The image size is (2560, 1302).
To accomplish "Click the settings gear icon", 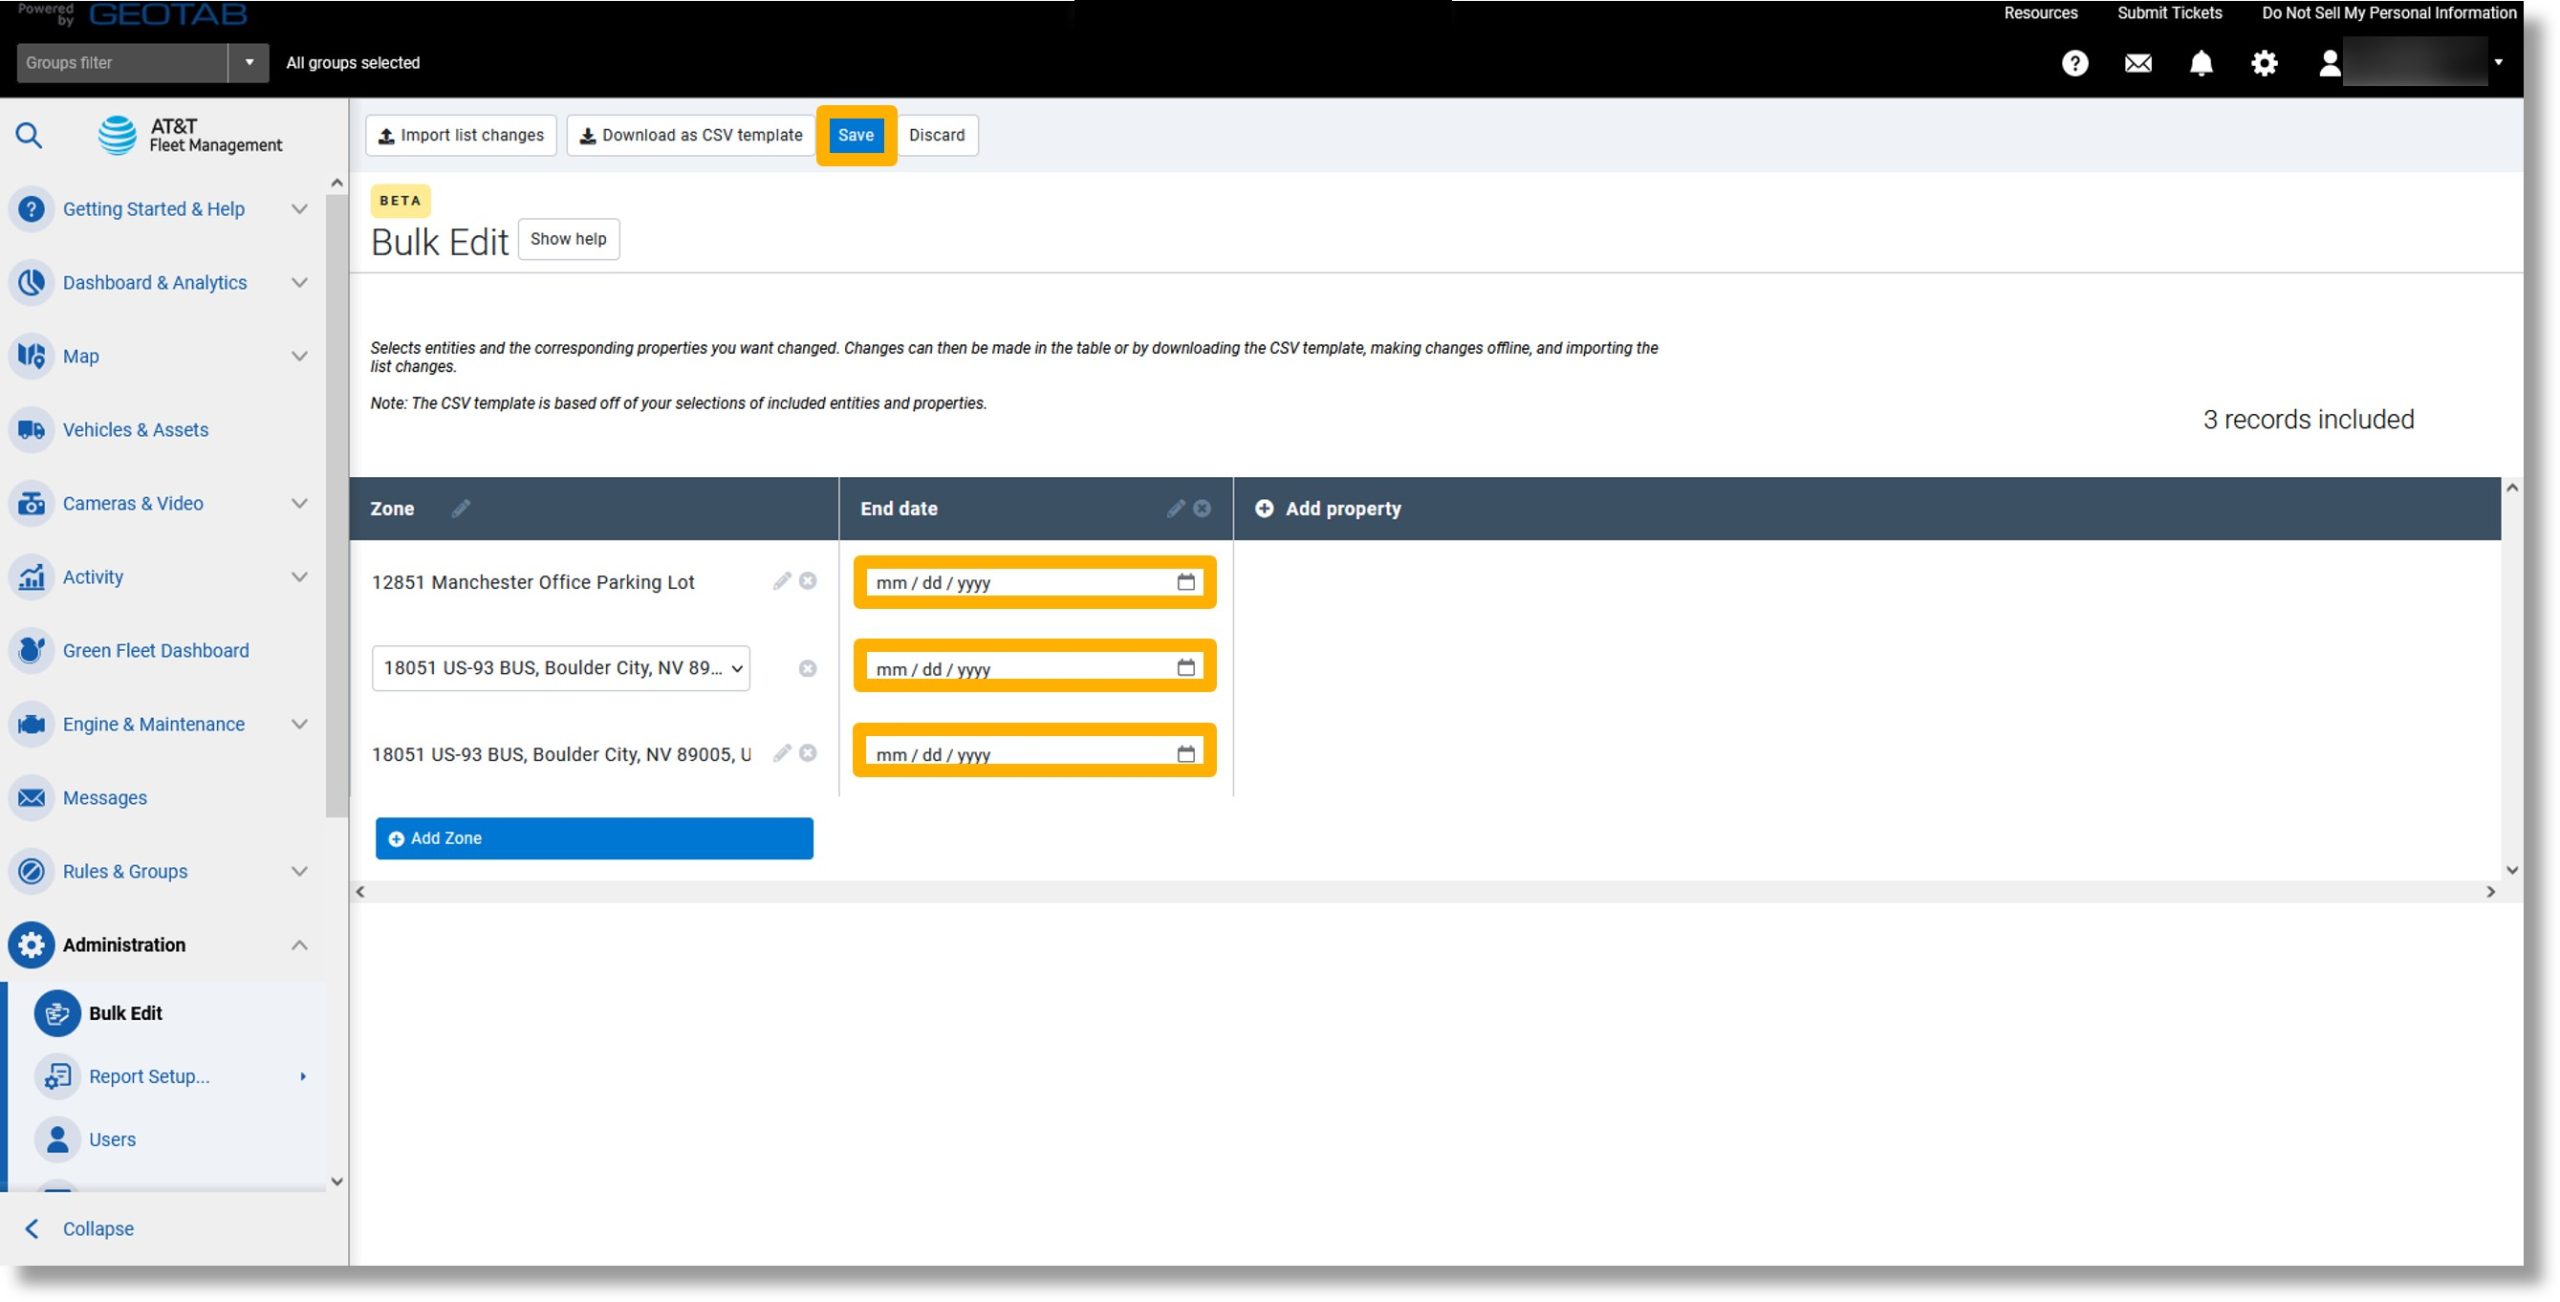I will pyautogui.click(x=2263, y=61).
